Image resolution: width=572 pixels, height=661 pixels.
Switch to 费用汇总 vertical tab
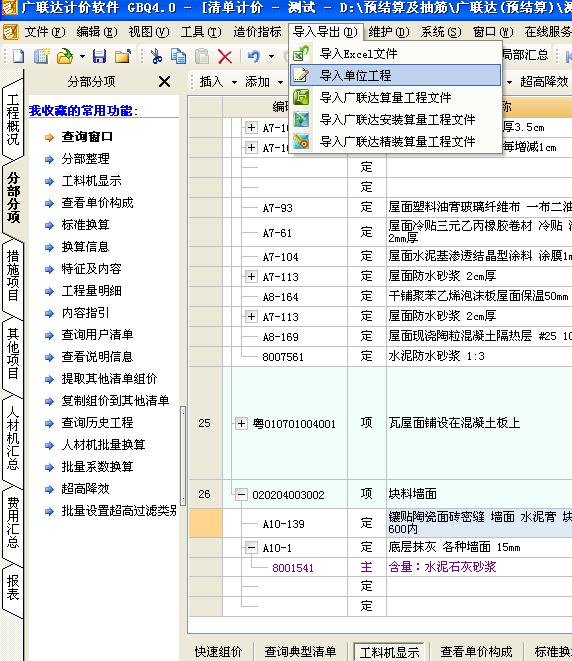coord(13,522)
